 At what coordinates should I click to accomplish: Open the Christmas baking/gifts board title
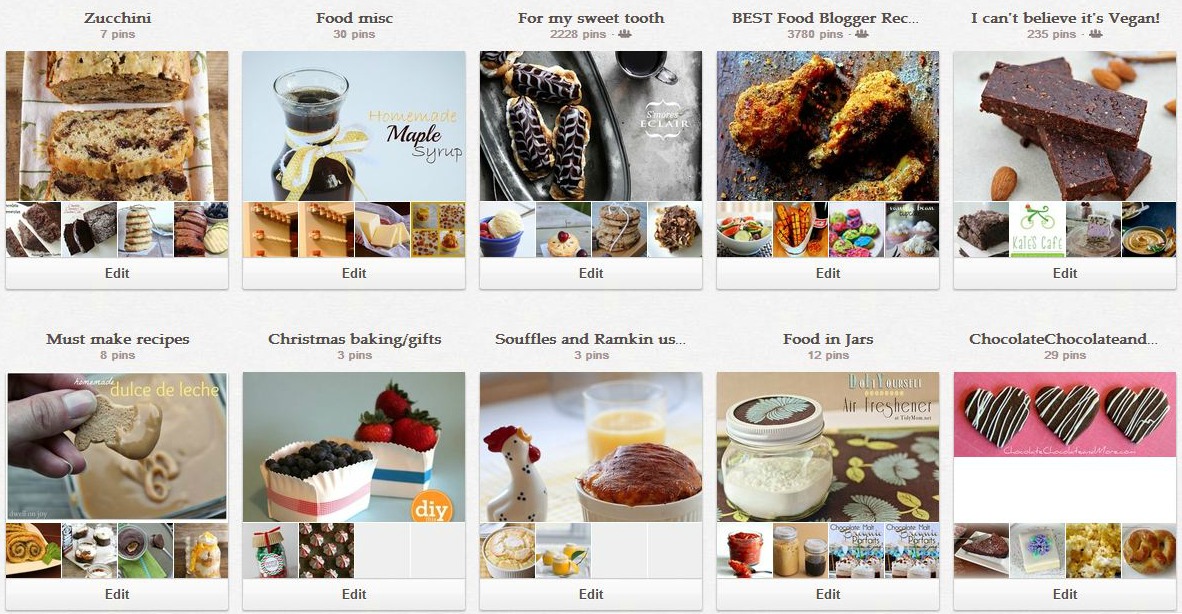(x=354, y=339)
